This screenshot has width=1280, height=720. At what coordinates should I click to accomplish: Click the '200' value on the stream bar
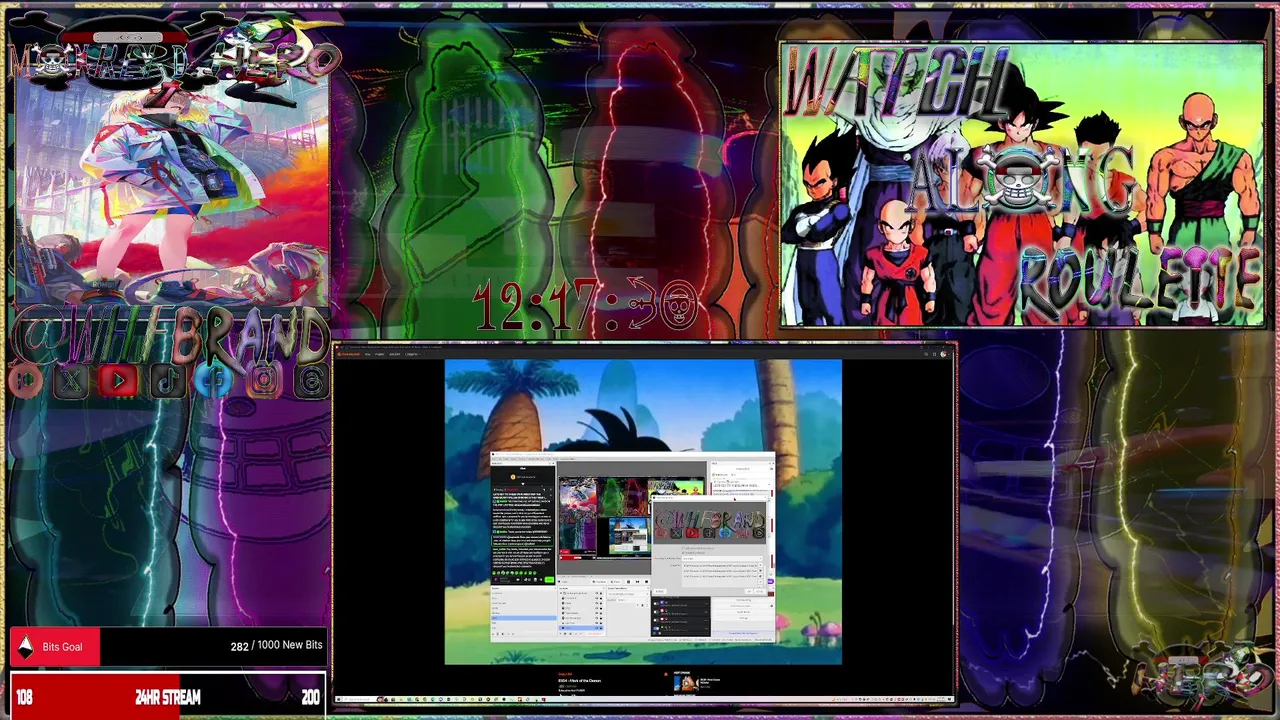click(x=310, y=698)
